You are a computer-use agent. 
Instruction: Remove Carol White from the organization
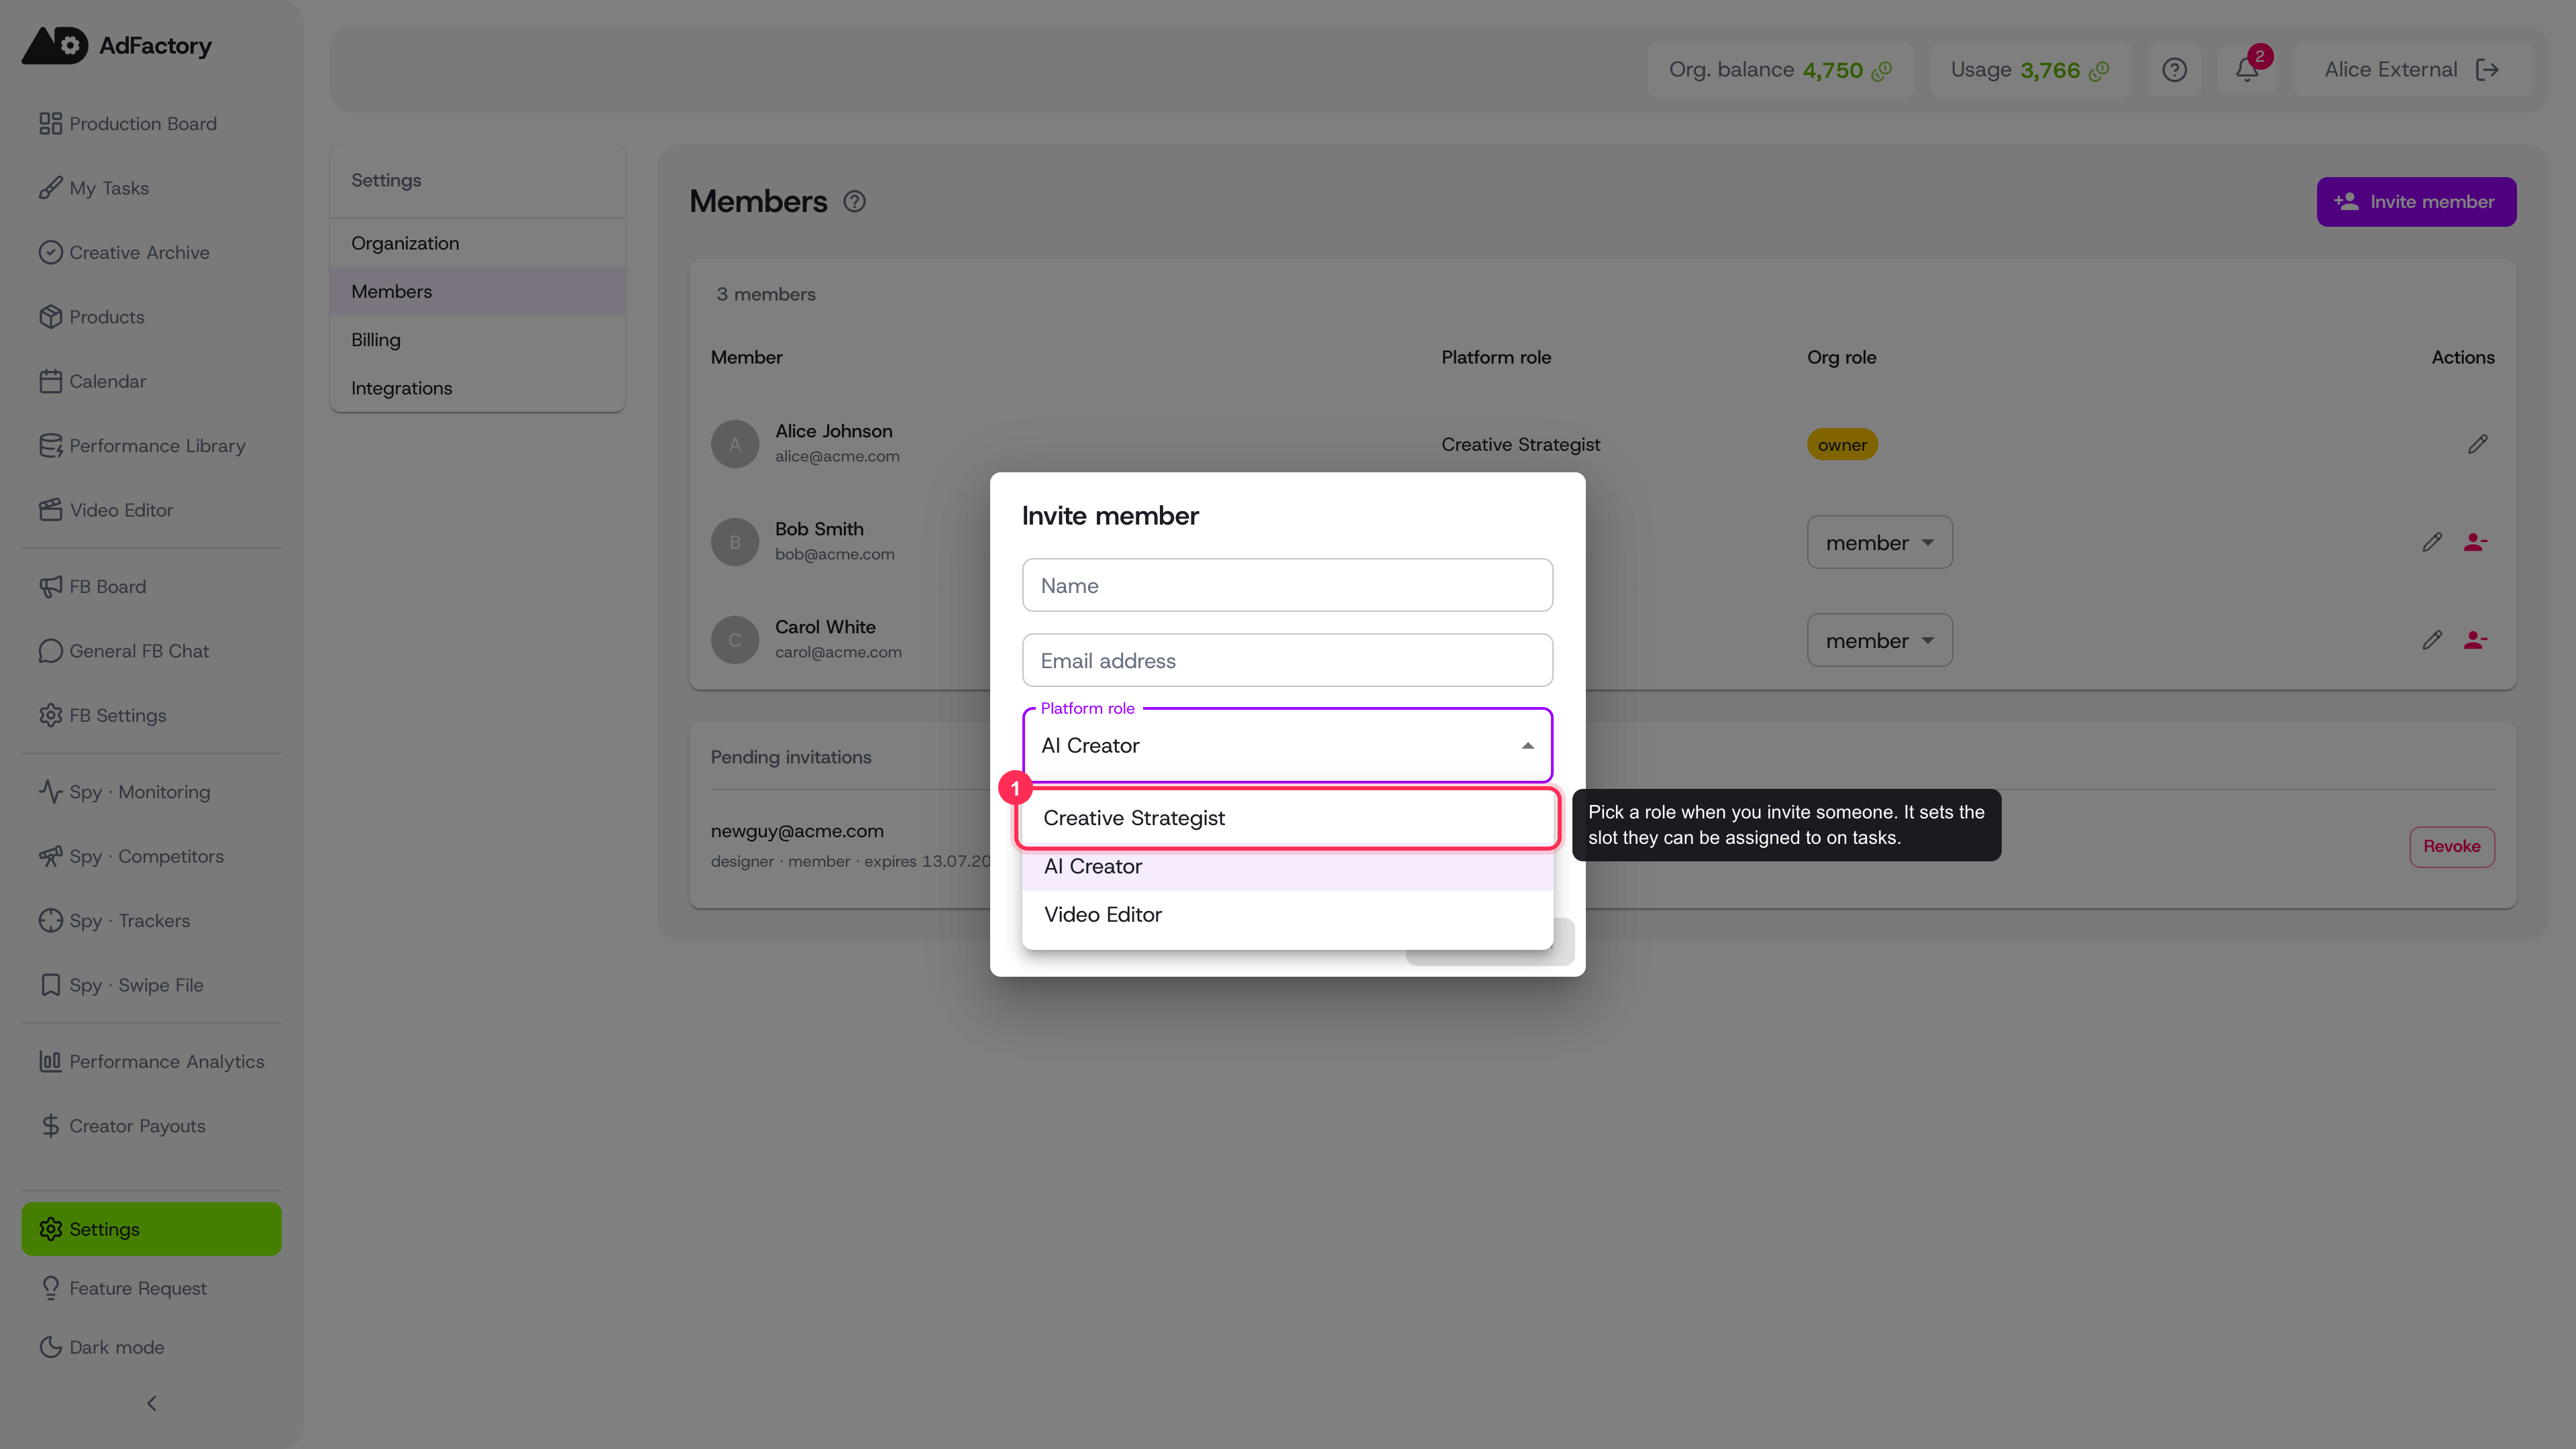(2476, 640)
